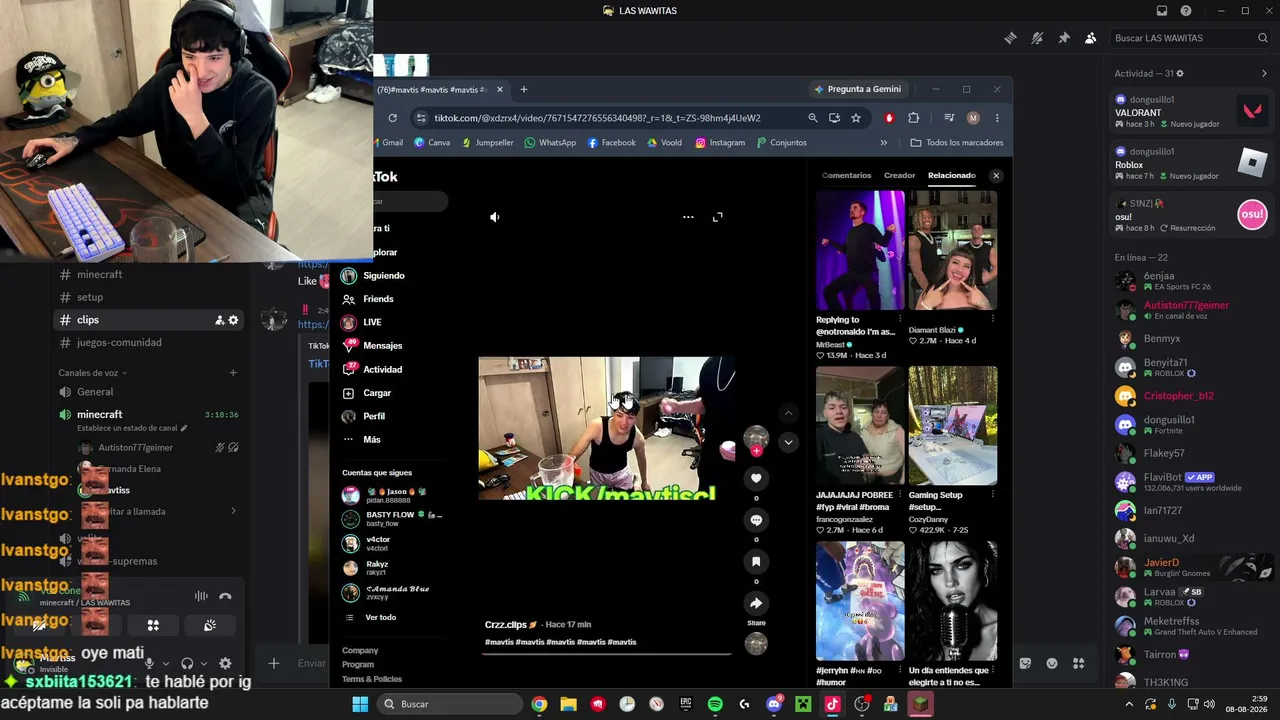Create a new voice channel

233,373
